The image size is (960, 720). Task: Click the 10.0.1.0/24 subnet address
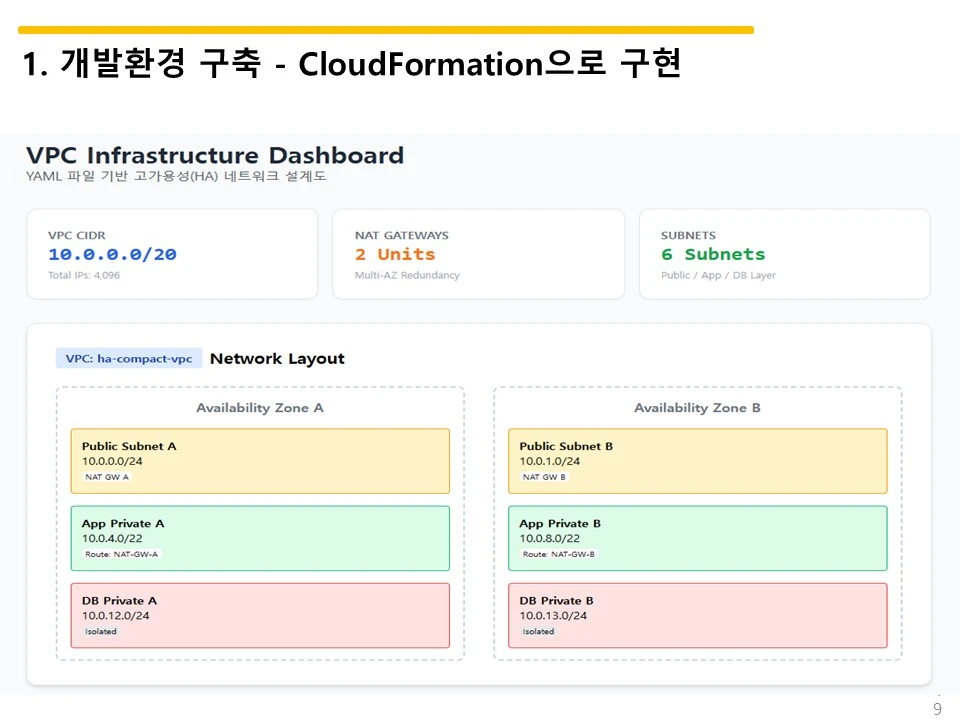[x=550, y=461]
